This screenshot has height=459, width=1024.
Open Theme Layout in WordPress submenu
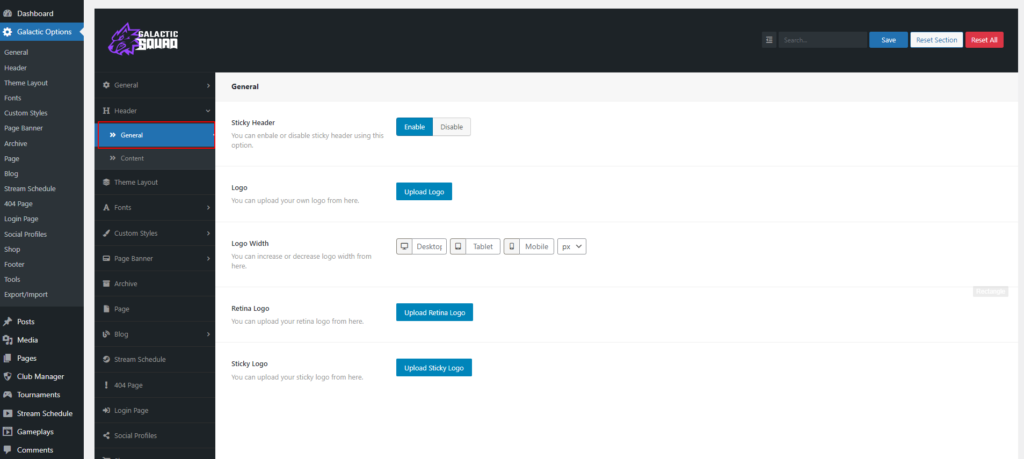point(26,83)
